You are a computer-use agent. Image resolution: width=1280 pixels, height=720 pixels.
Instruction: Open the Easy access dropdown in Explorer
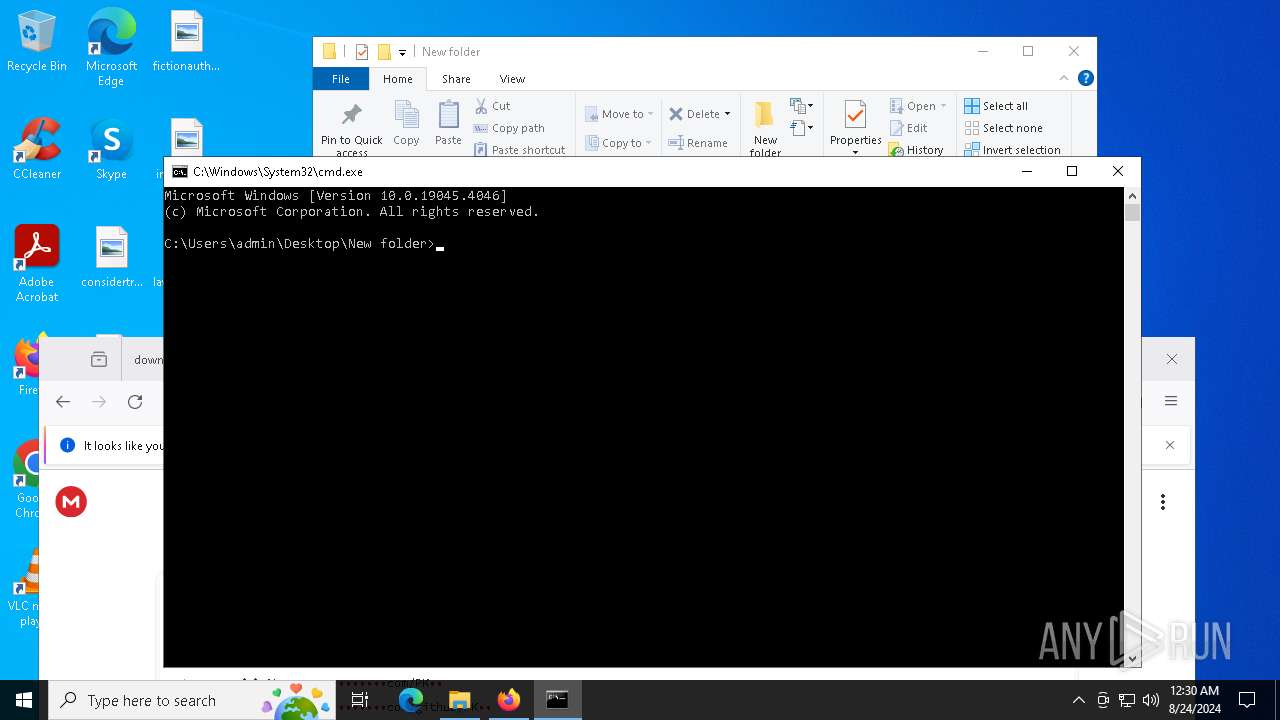[x=801, y=128]
